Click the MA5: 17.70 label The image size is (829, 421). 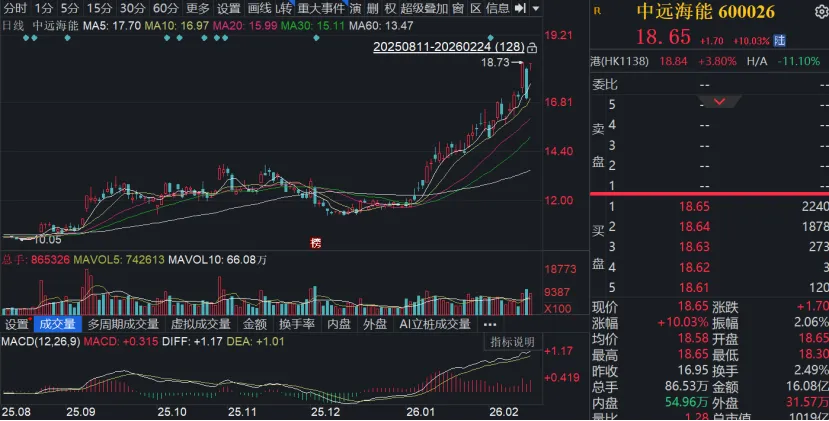click(112, 25)
